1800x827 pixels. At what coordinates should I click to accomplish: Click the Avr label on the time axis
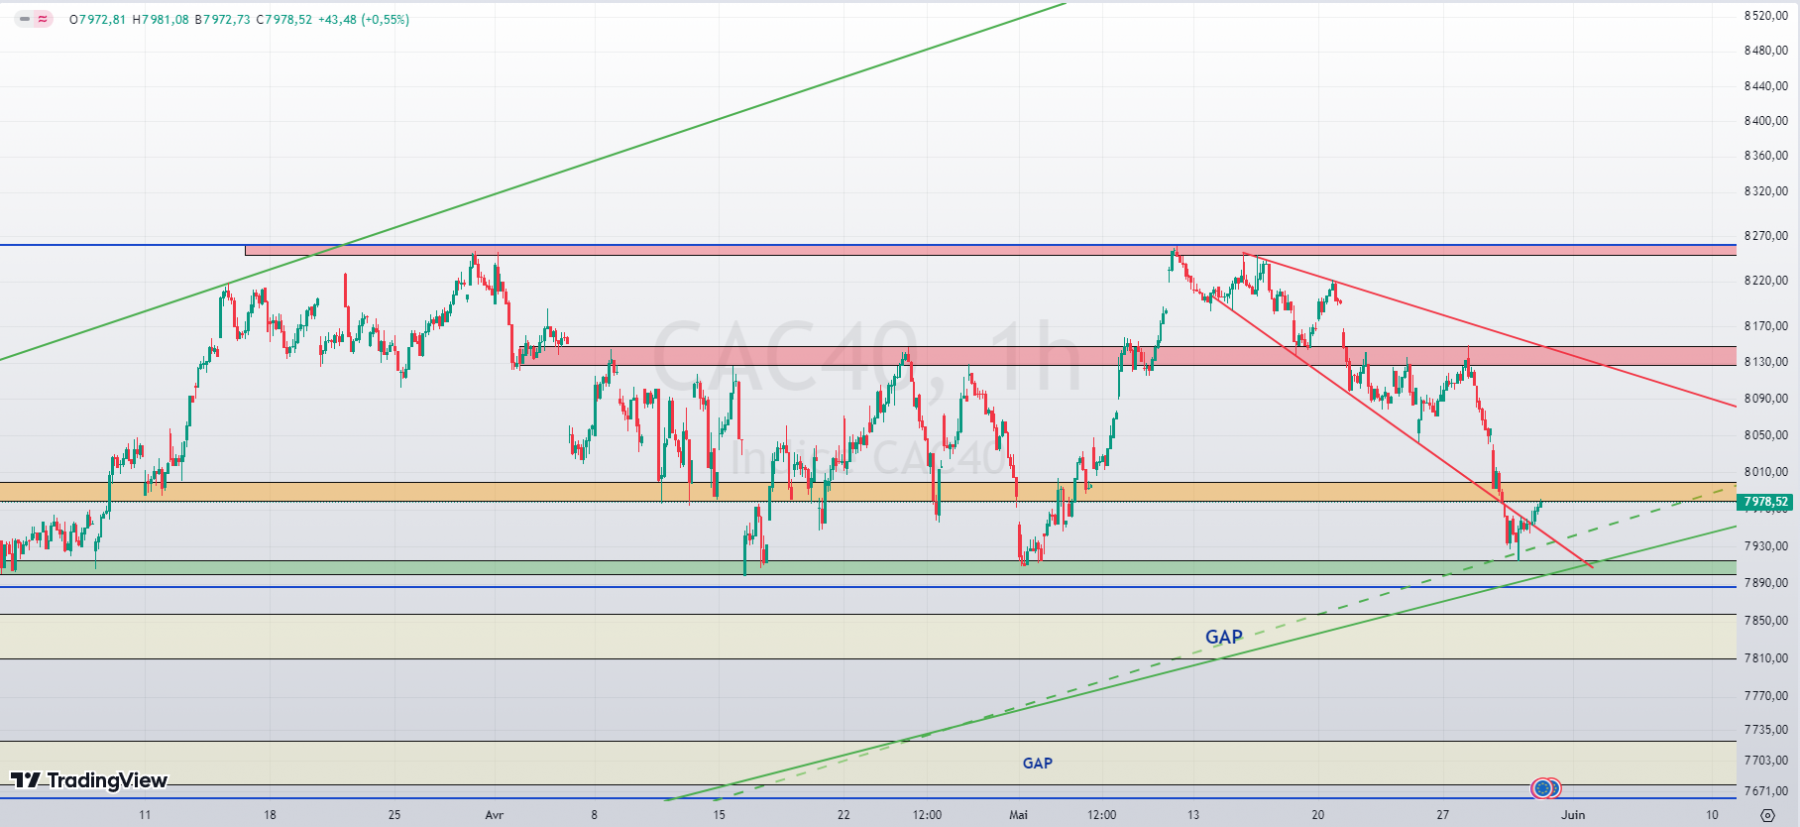(494, 815)
